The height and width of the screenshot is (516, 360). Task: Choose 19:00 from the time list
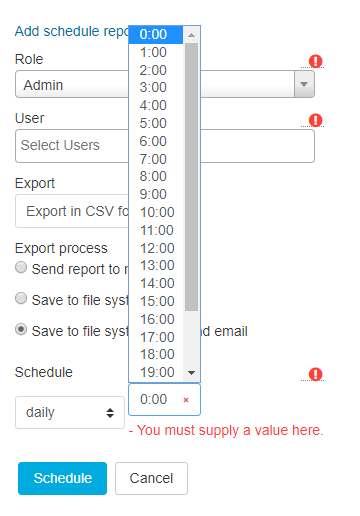pyautogui.click(x=156, y=372)
